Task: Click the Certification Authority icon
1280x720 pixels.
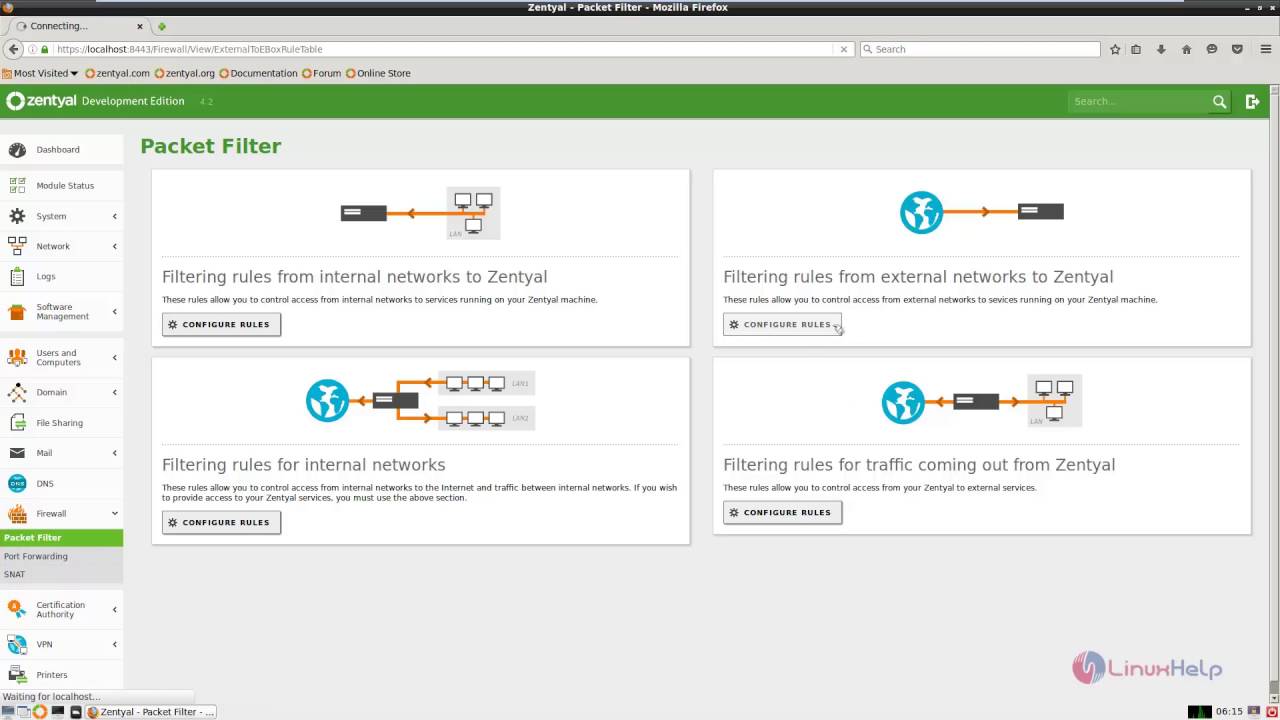Action: (x=17, y=610)
